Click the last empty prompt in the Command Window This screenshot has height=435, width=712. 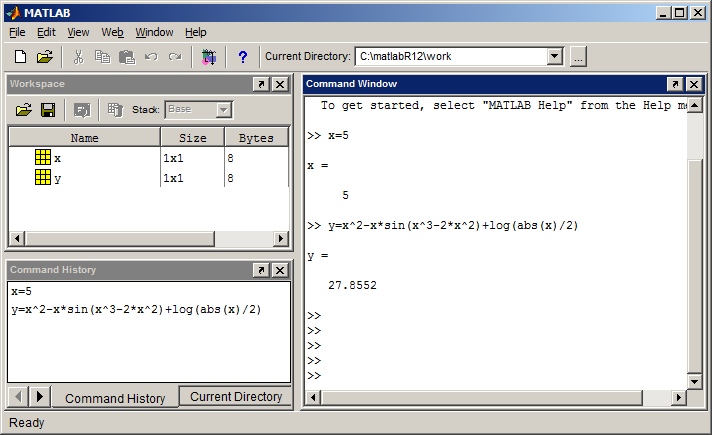[x=314, y=376]
